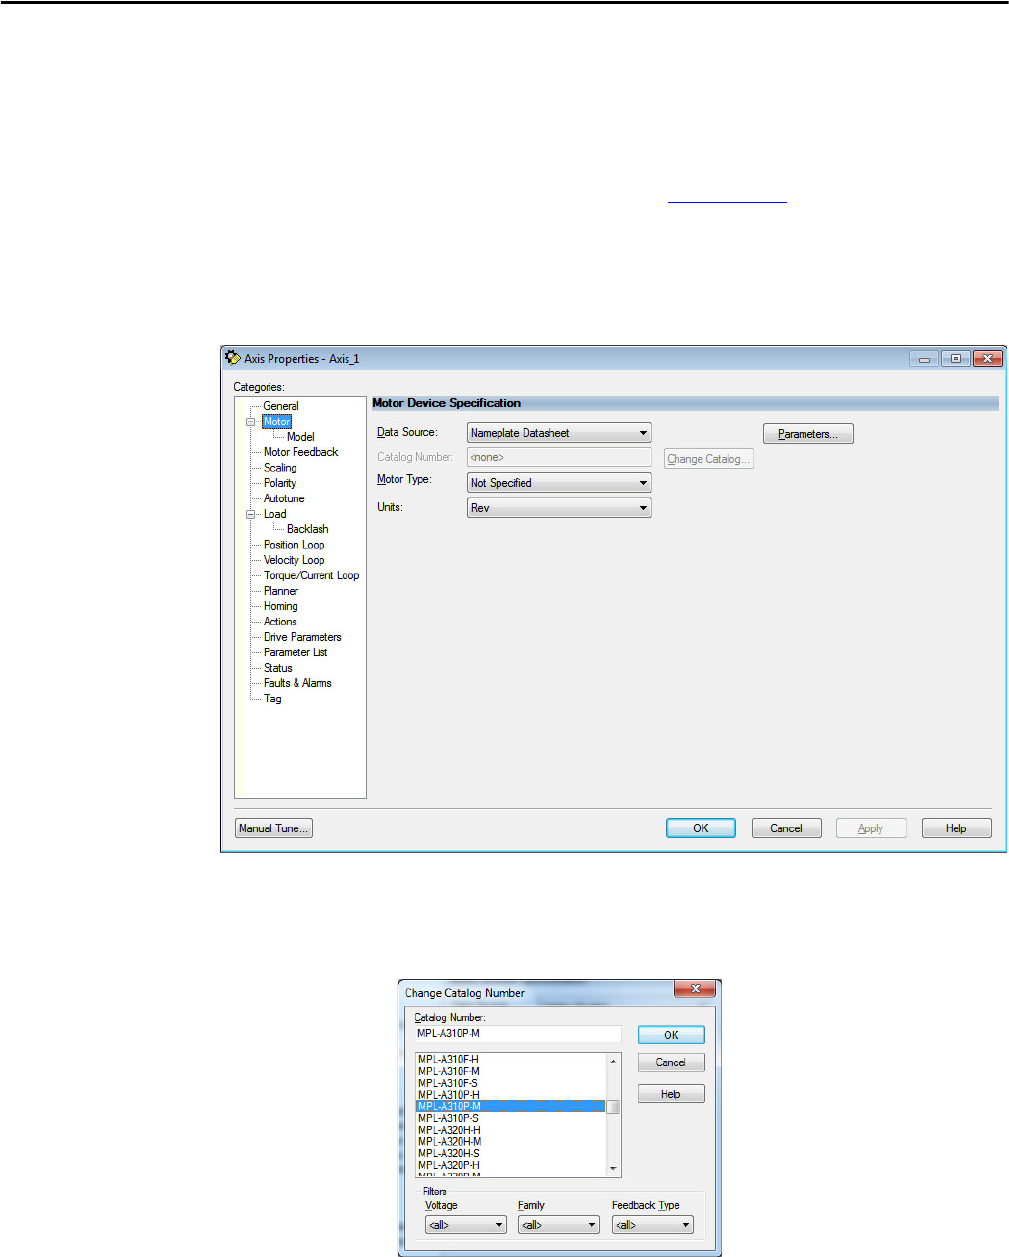Select General category in tree
This screenshot has height=1257, width=1009.
pos(281,406)
